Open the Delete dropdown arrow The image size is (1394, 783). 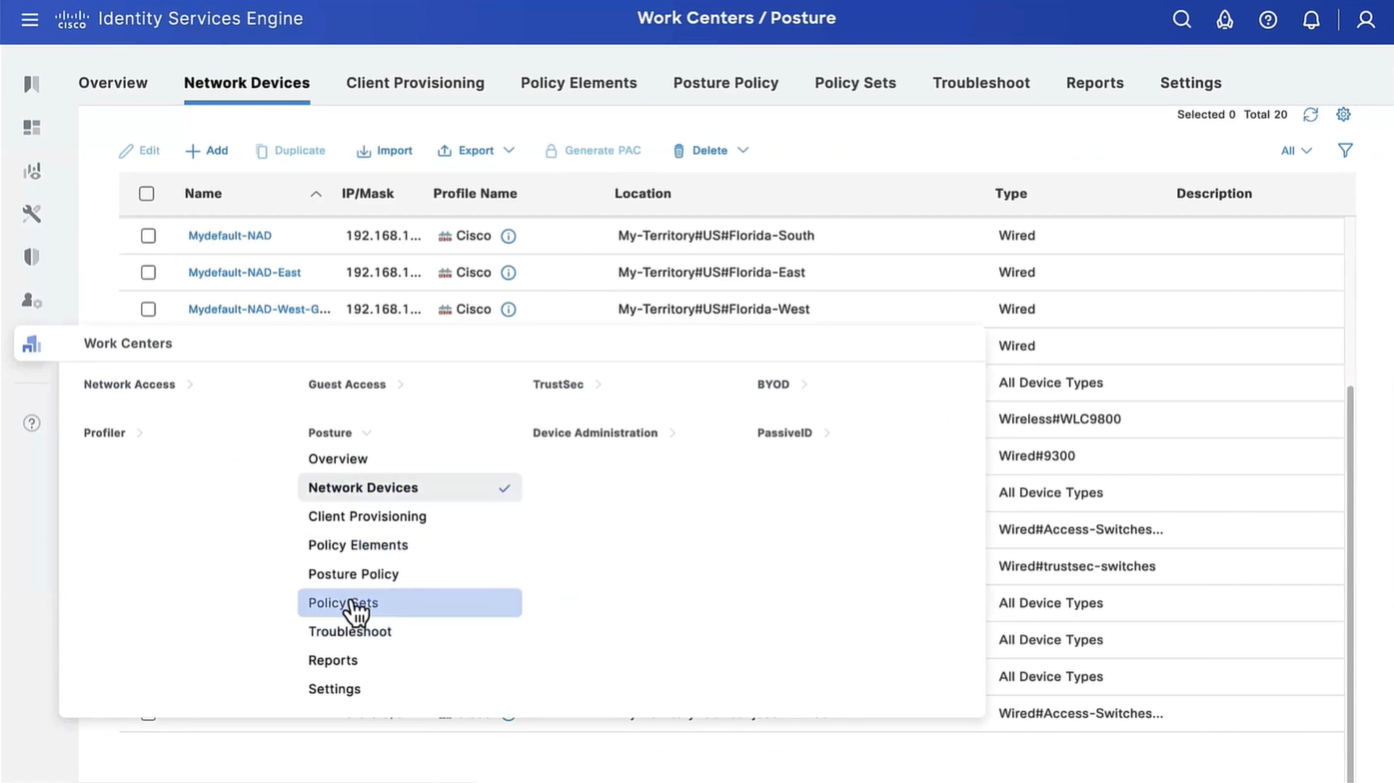click(x=743, y=151)
